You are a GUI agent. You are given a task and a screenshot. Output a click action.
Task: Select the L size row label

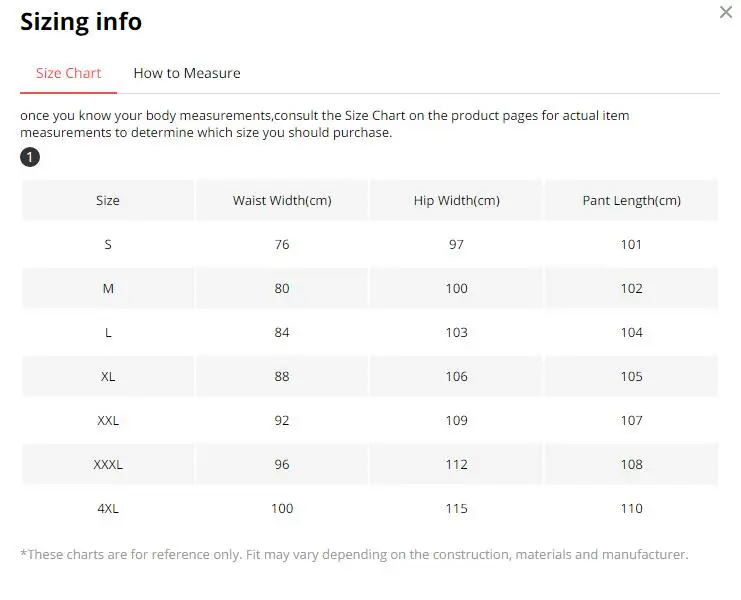click(108, 333)
